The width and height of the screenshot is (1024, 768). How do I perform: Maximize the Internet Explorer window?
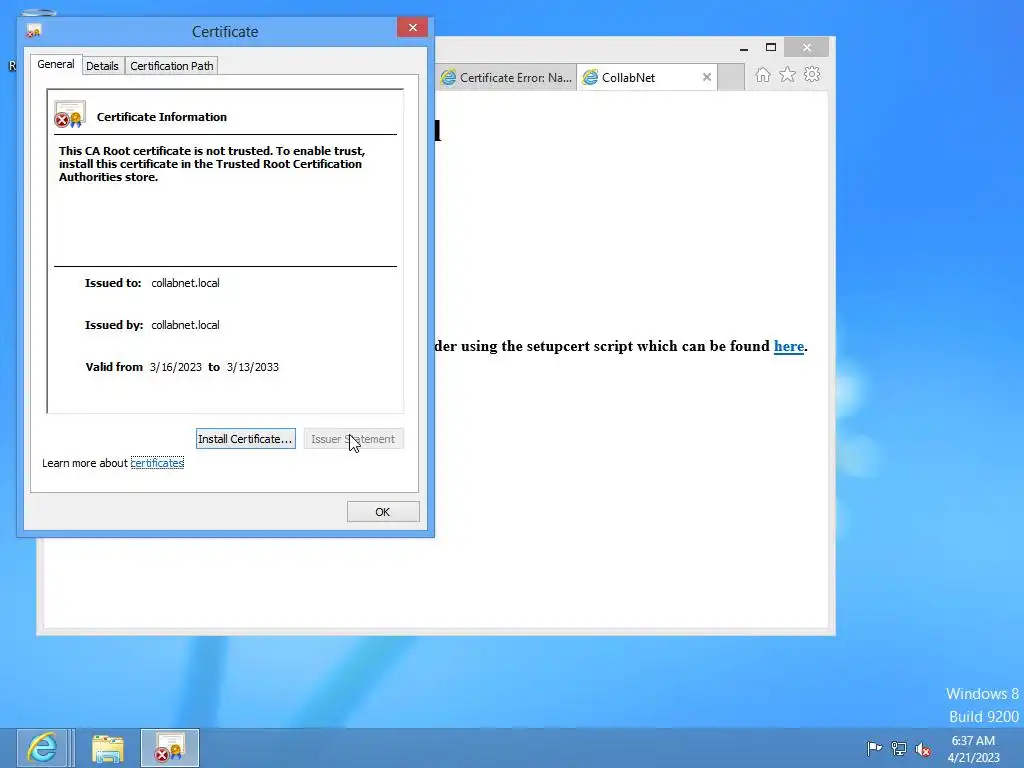771,48
